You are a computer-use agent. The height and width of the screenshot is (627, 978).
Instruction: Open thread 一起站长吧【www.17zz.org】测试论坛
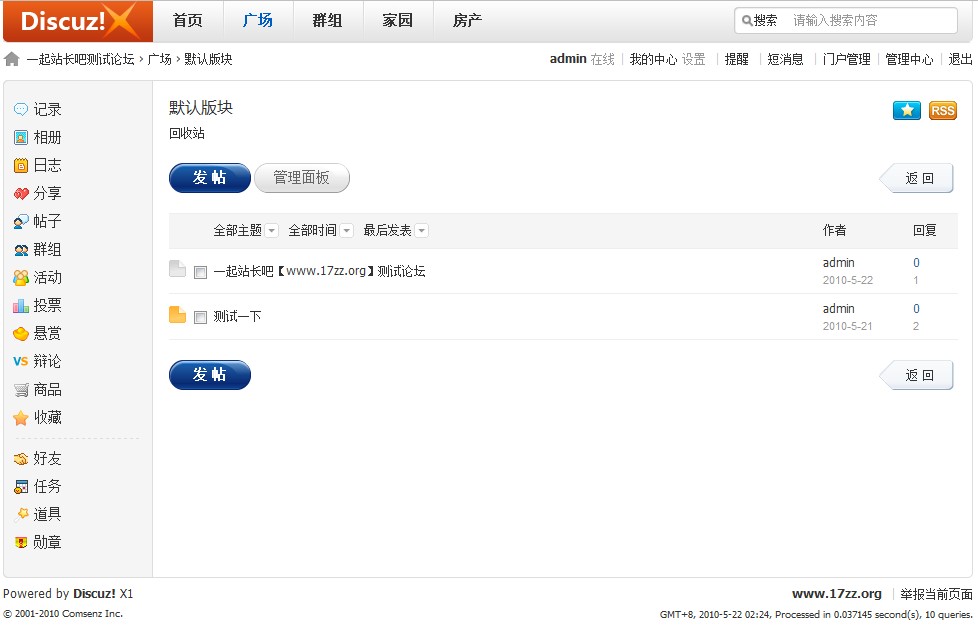pos(319,271)
